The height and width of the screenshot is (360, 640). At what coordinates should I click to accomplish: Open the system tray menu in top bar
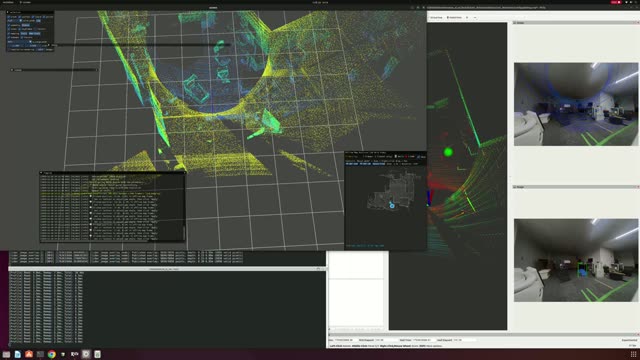point(630,2)
